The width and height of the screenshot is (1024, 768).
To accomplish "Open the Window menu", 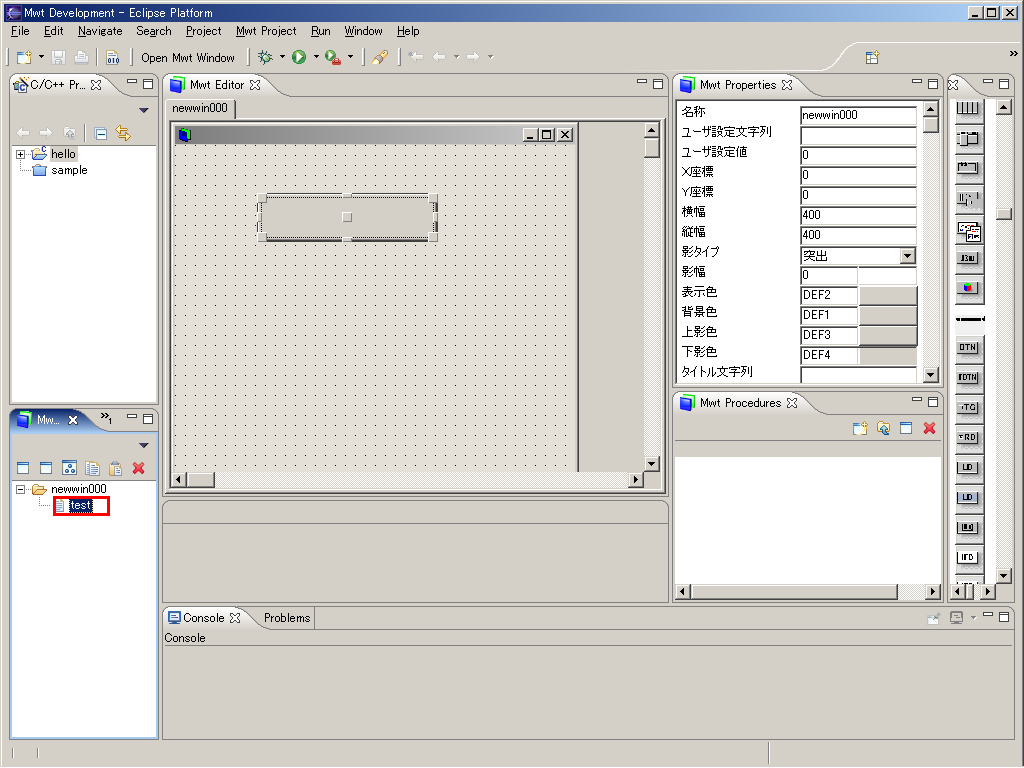I will tap(363, 31).
